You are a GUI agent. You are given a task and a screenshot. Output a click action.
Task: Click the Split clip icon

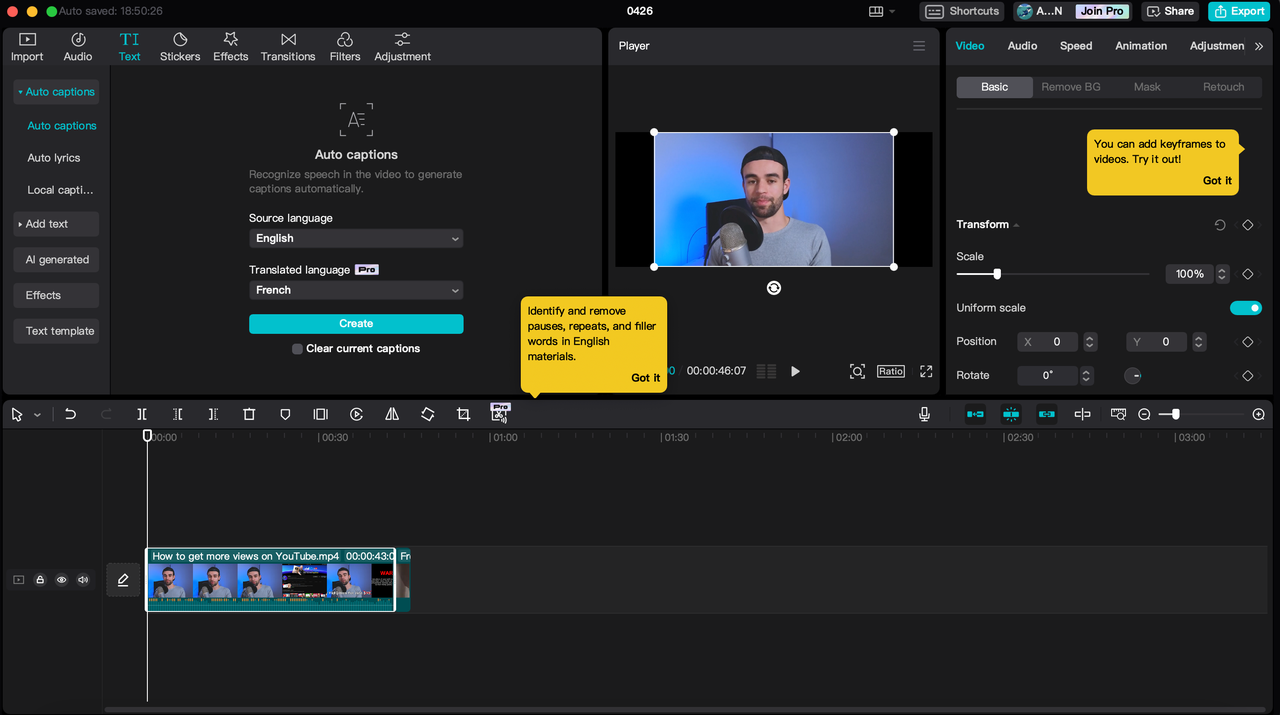pyautogui.click(x=142, y=414)
